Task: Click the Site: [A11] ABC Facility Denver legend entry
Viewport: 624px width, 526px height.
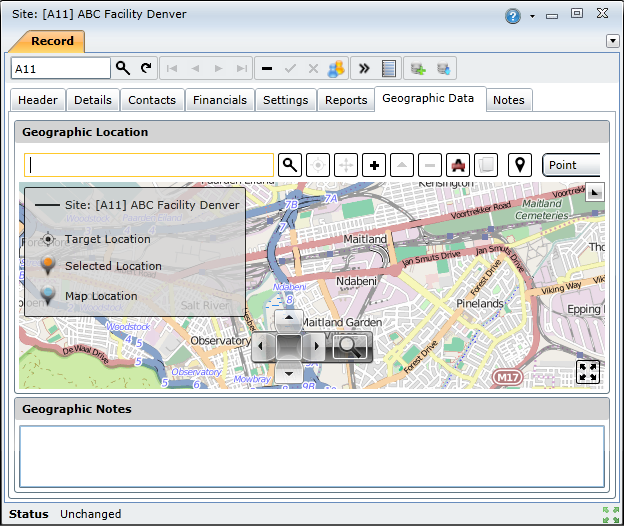Action: [x=137, y=205]
